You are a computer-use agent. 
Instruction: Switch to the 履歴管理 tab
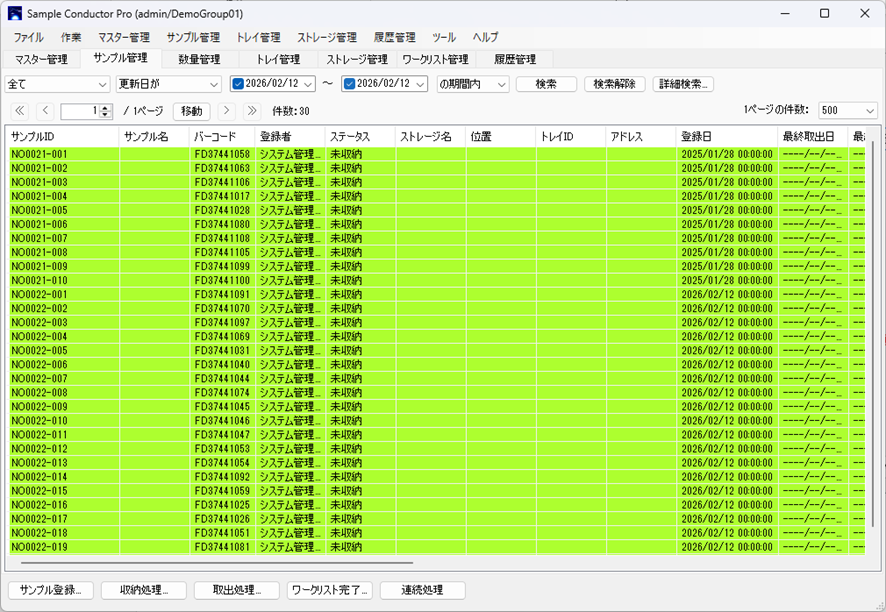(514, 60)
